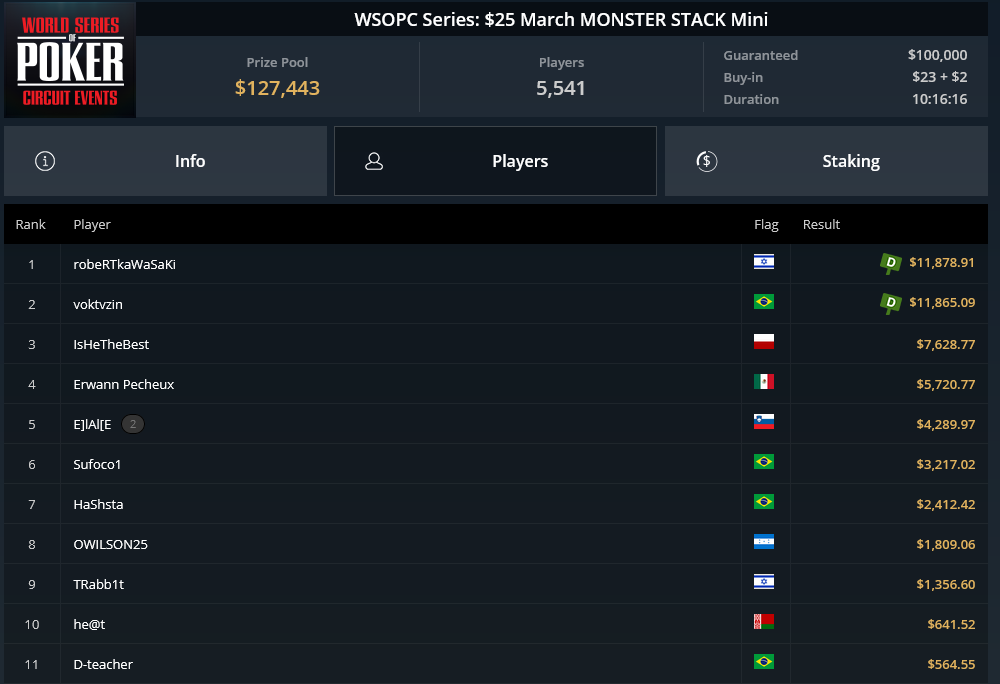Click the Player column header
The height and width of the screenshot is (684, 1000).
click(92, 224)
